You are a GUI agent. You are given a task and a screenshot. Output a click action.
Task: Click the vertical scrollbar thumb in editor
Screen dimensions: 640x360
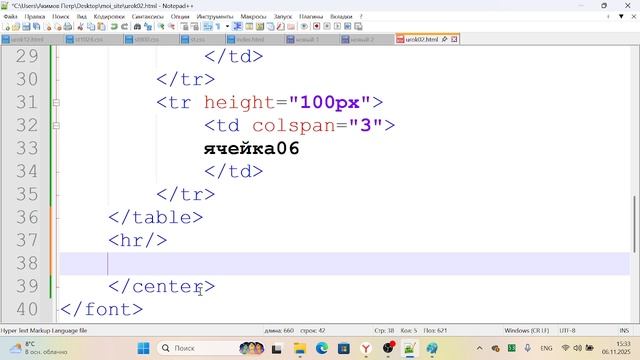pyautogui.click(x=635, y=224)
